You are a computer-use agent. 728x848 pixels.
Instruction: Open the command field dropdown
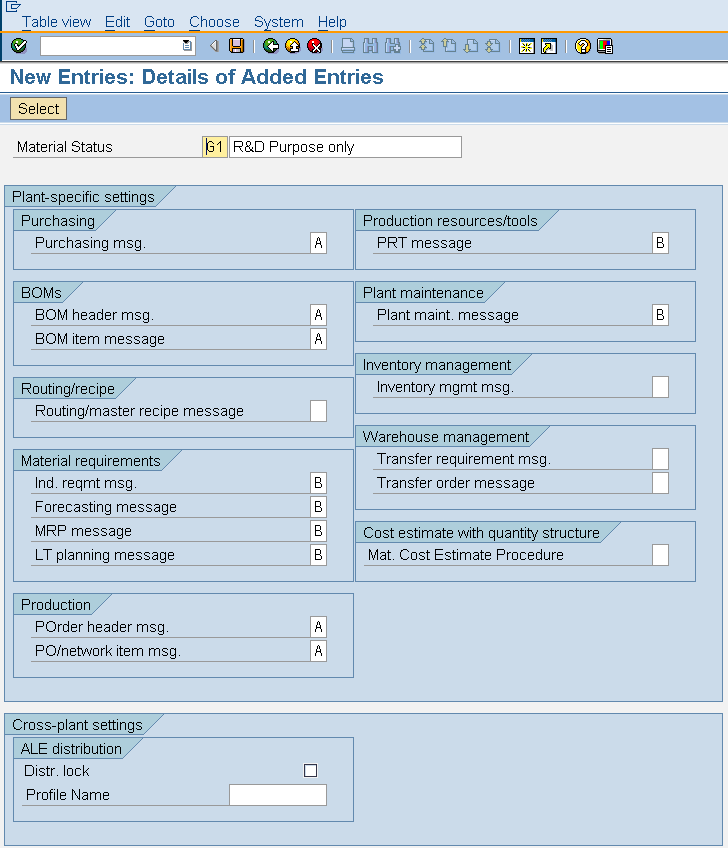186,44
